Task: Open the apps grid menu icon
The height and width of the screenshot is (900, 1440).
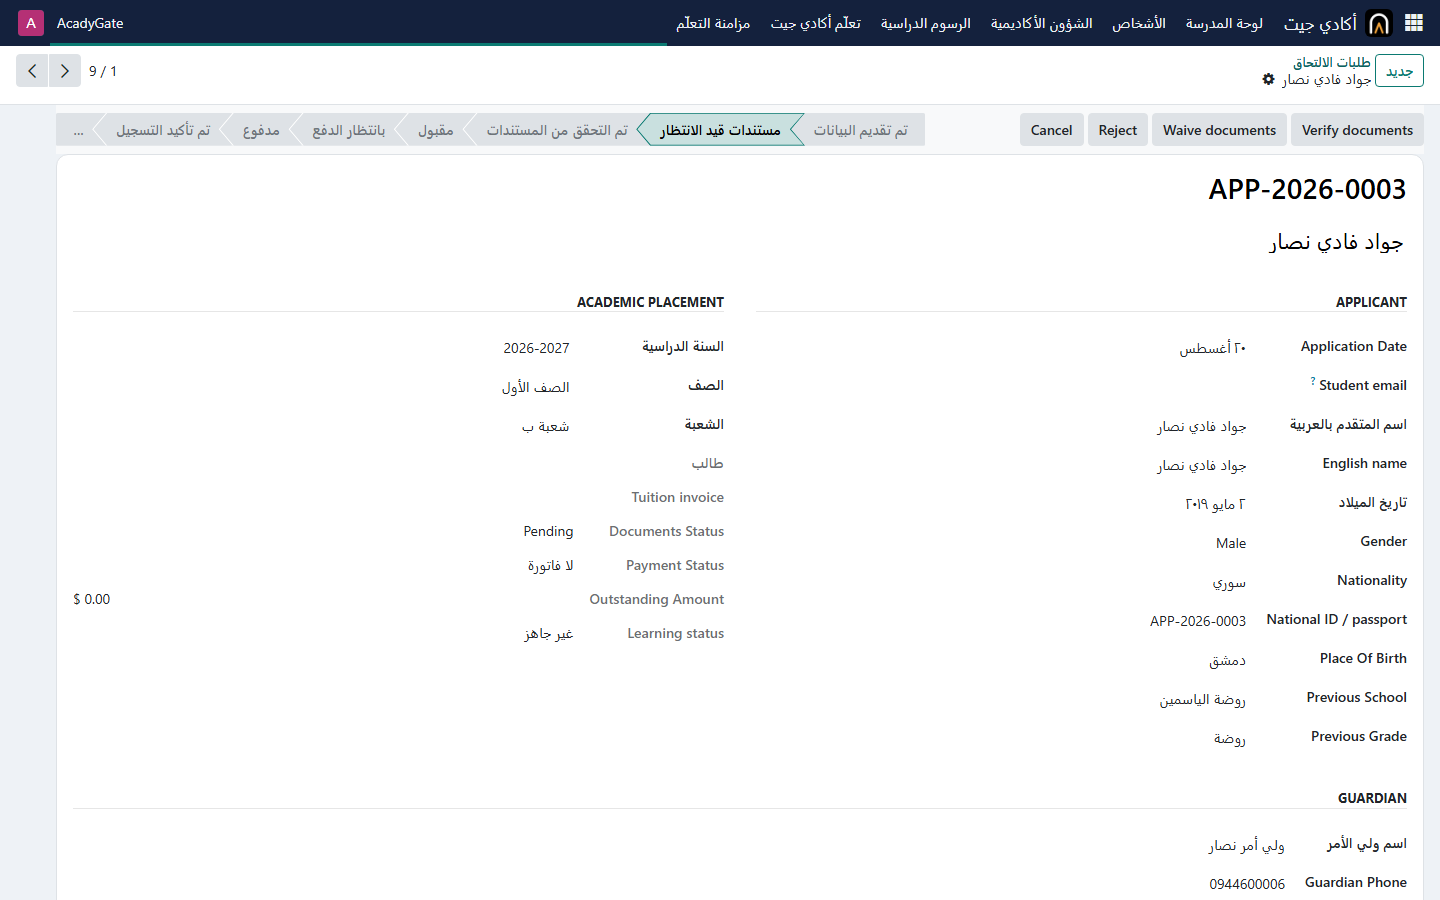Action: point(1414,23)
